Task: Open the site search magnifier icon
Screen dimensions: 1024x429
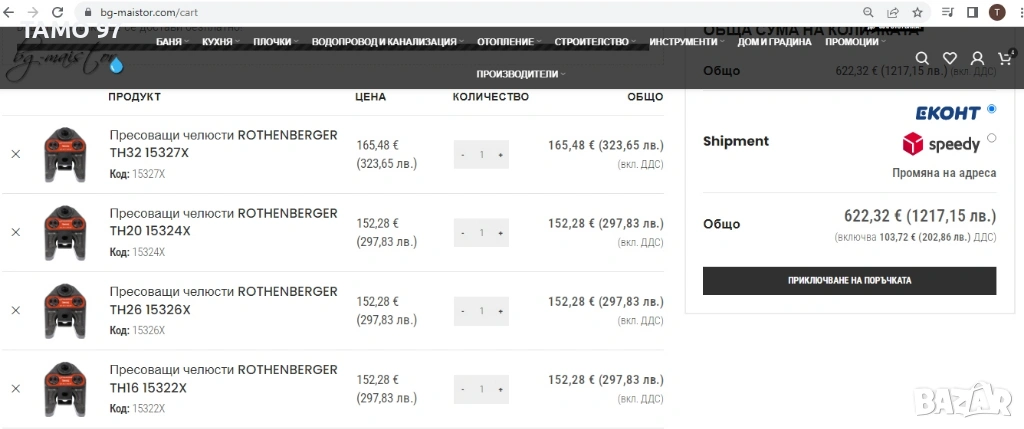Action: coord(922,59)
